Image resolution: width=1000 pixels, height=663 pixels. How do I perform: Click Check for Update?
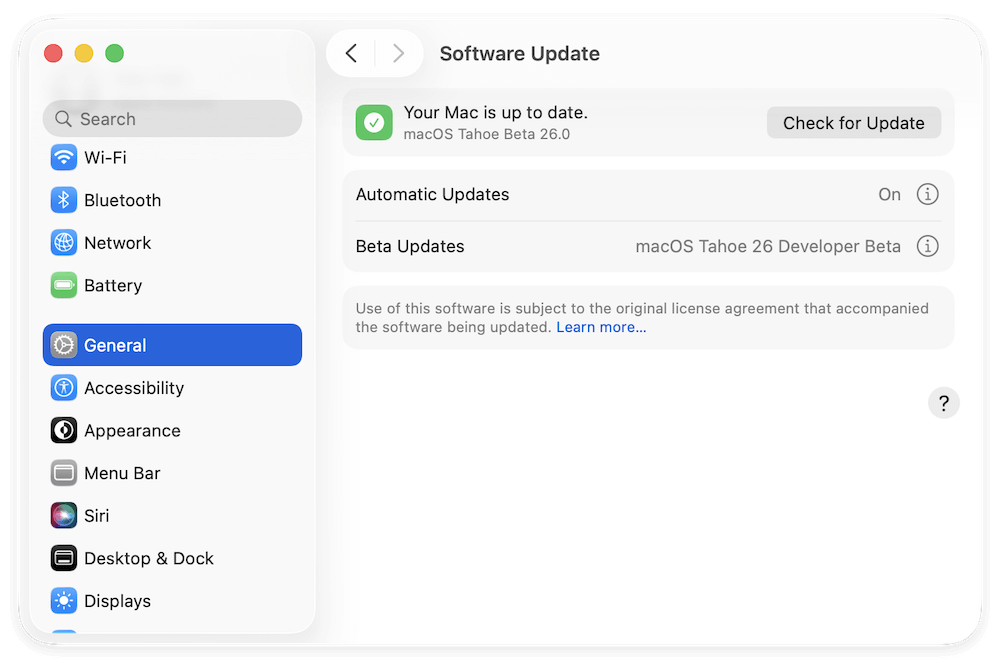[853, 122]
